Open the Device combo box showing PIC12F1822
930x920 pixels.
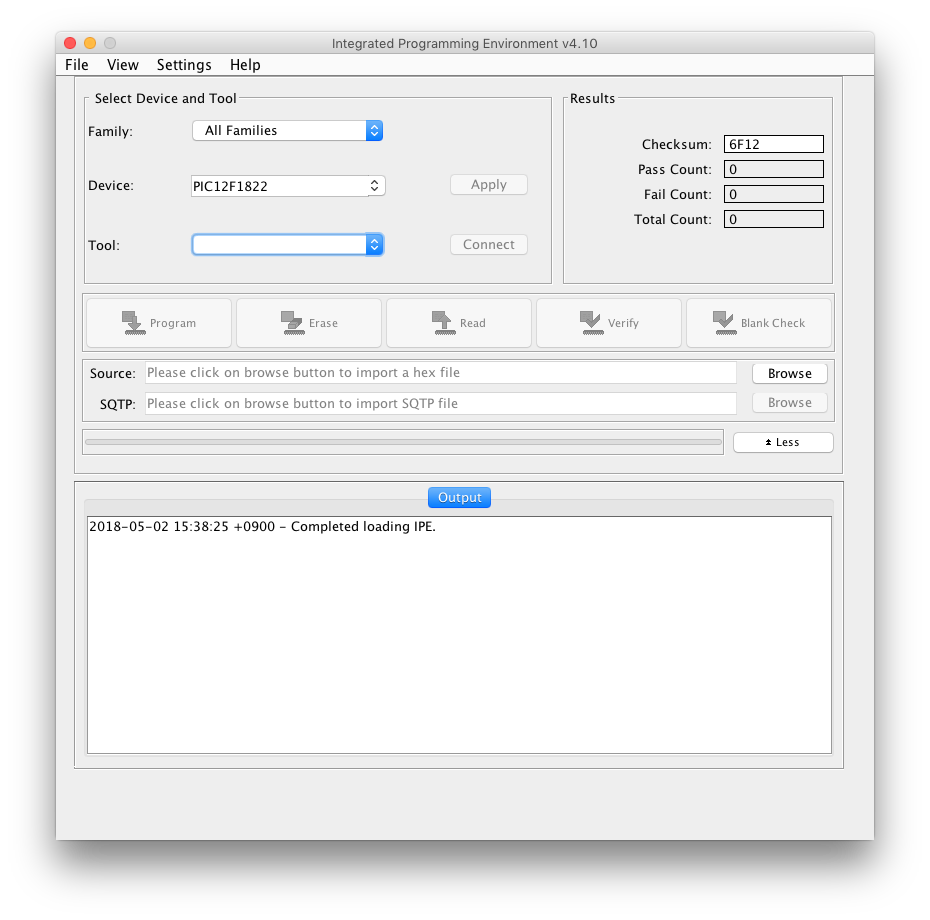288,186
